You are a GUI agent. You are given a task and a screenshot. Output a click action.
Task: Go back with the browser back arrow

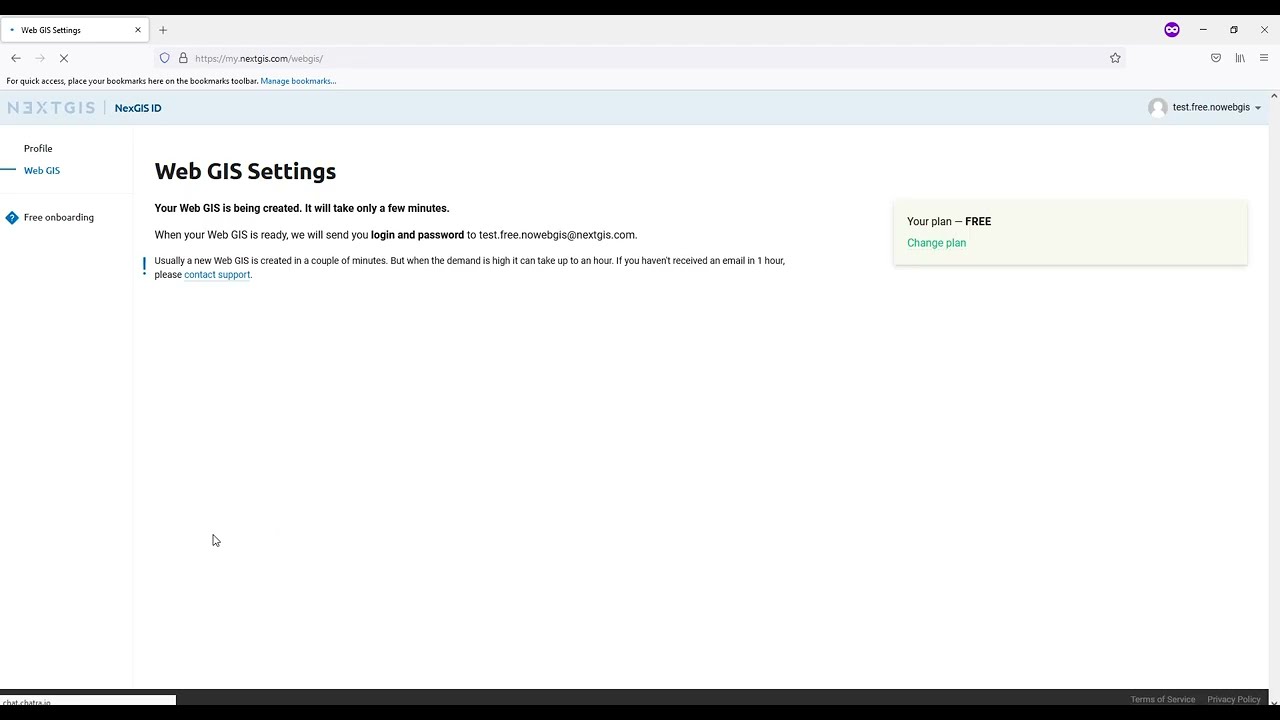point(16,58)
